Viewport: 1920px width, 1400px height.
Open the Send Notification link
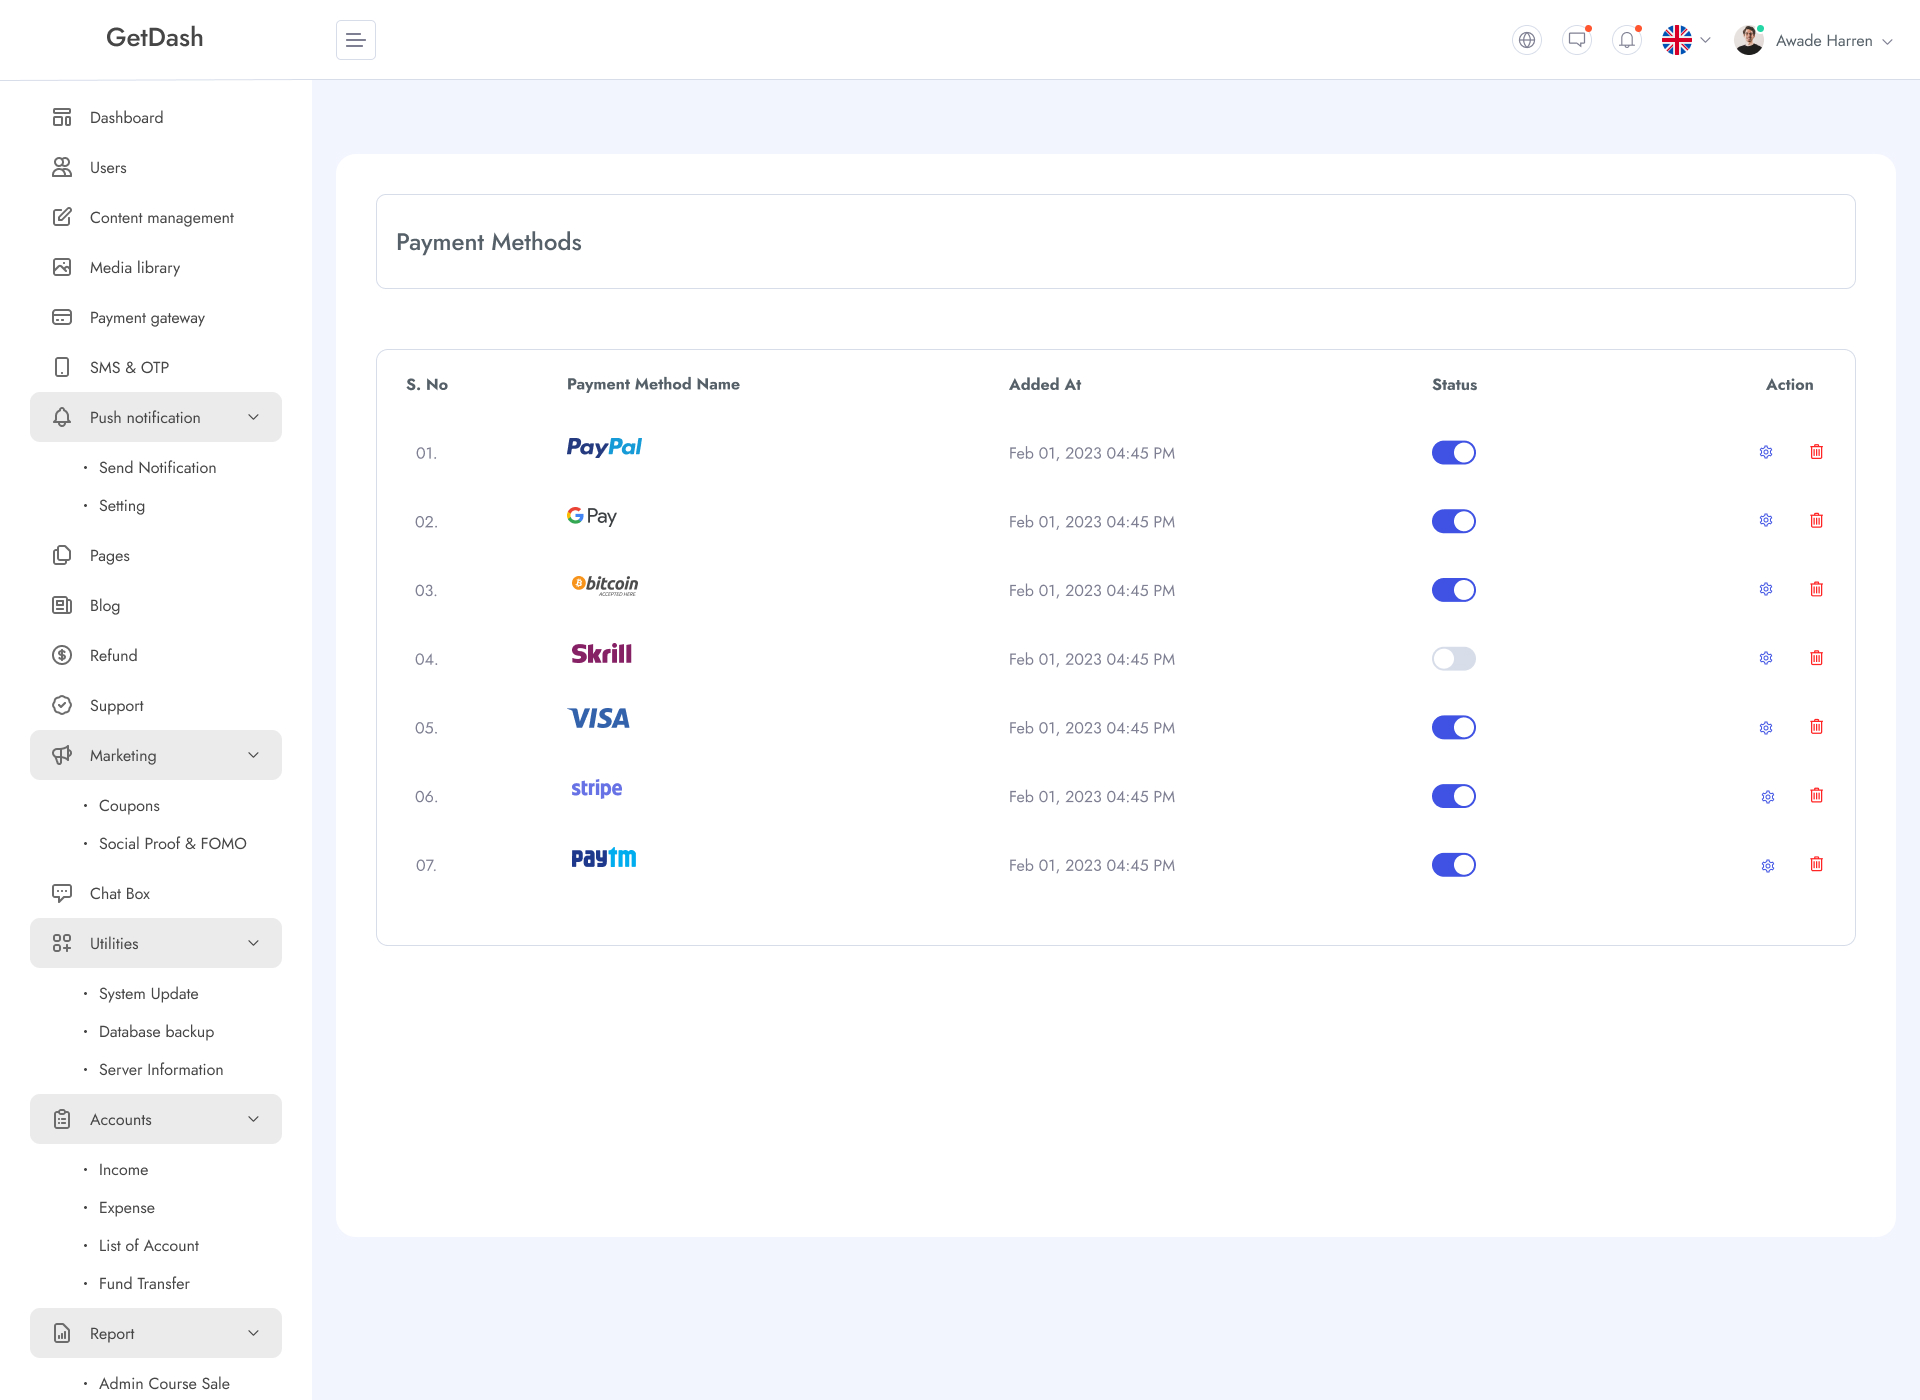tap(157, 467)
